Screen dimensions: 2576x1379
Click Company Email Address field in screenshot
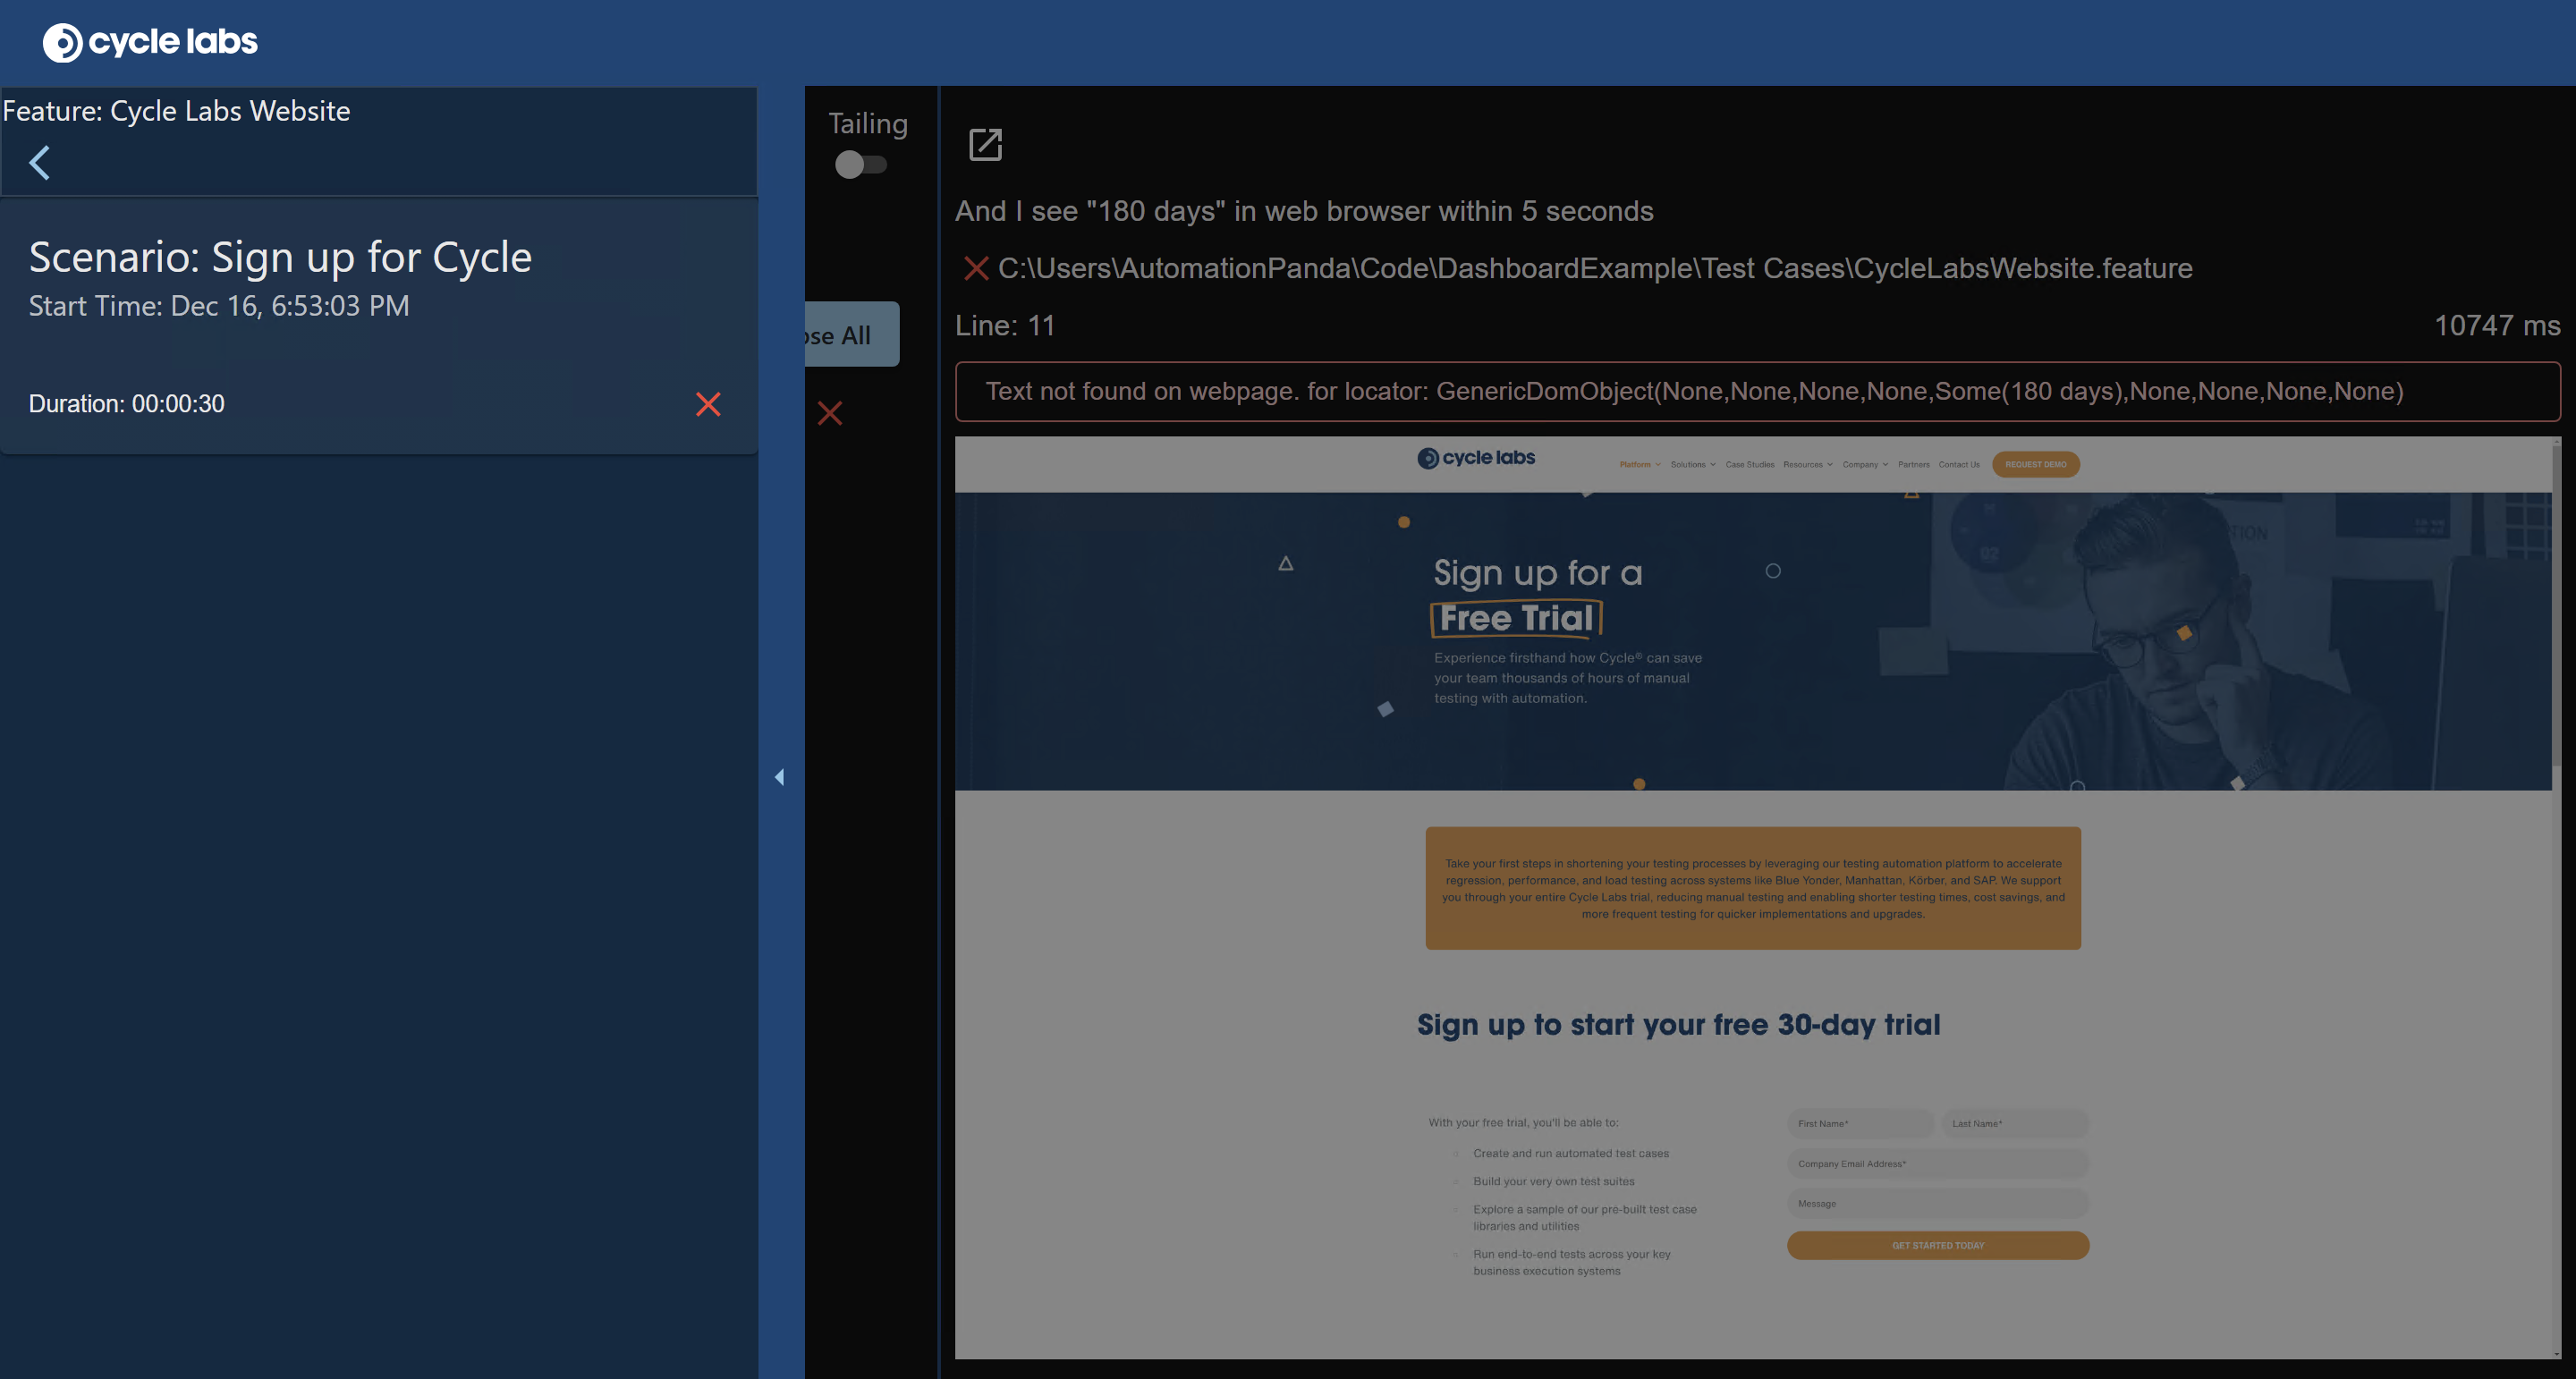1937,1164
